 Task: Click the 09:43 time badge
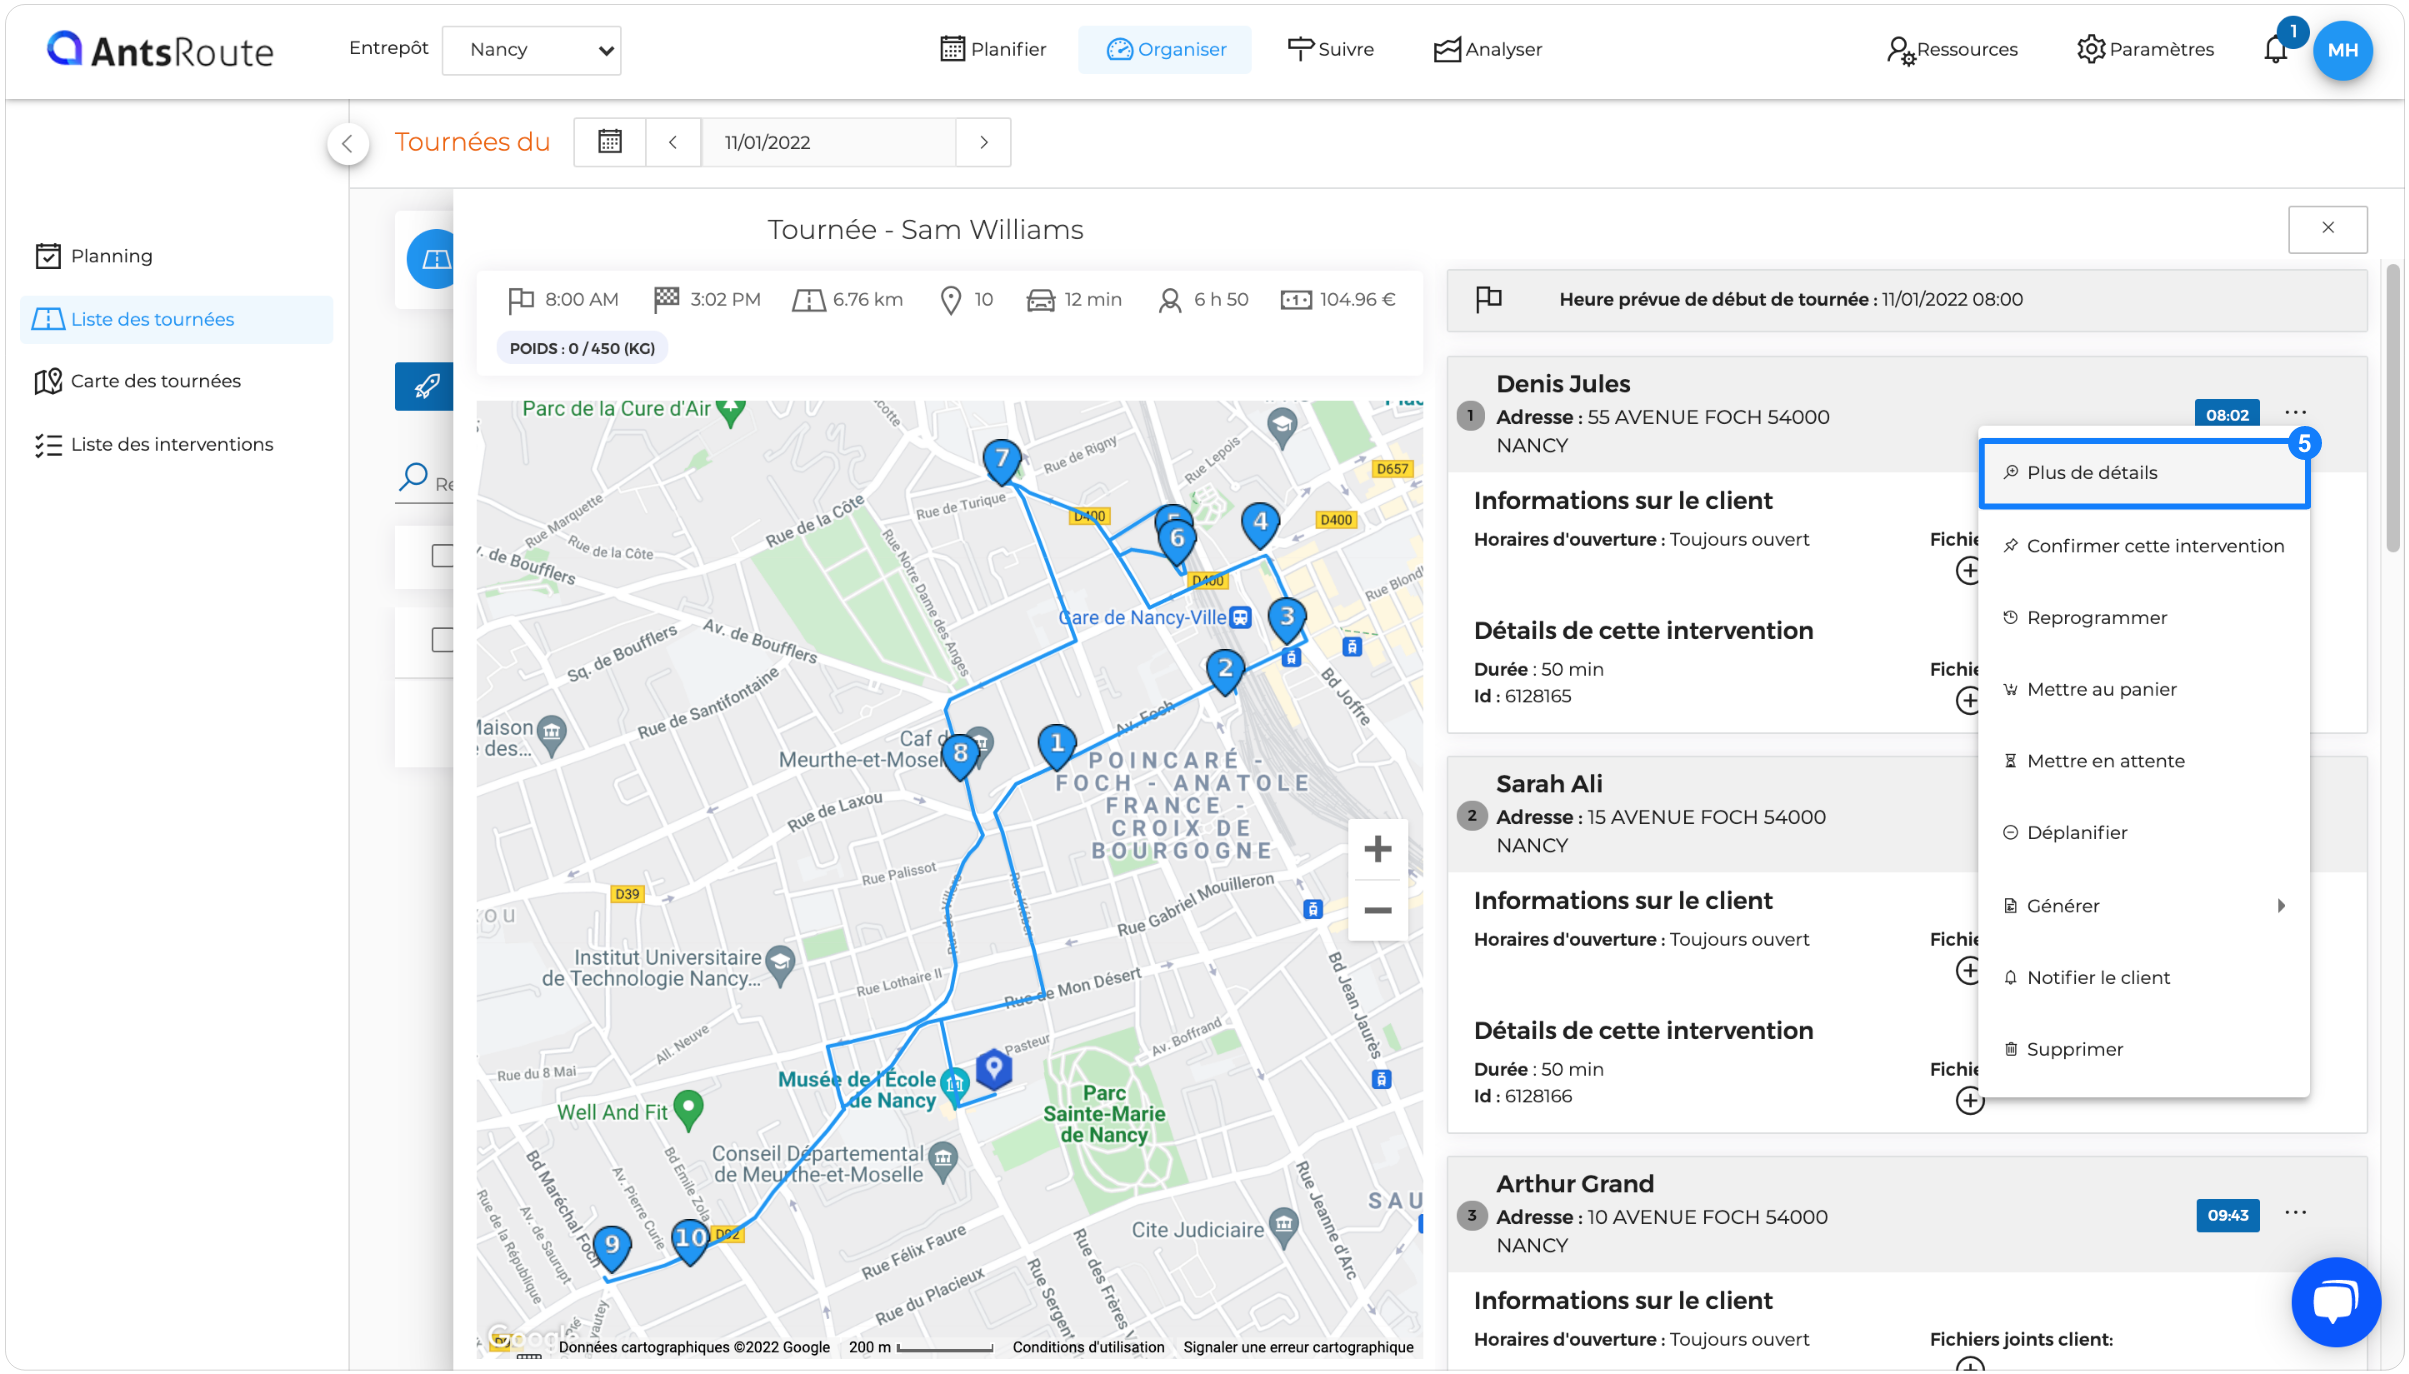pyautogui.click(x=2227, y=1215)
